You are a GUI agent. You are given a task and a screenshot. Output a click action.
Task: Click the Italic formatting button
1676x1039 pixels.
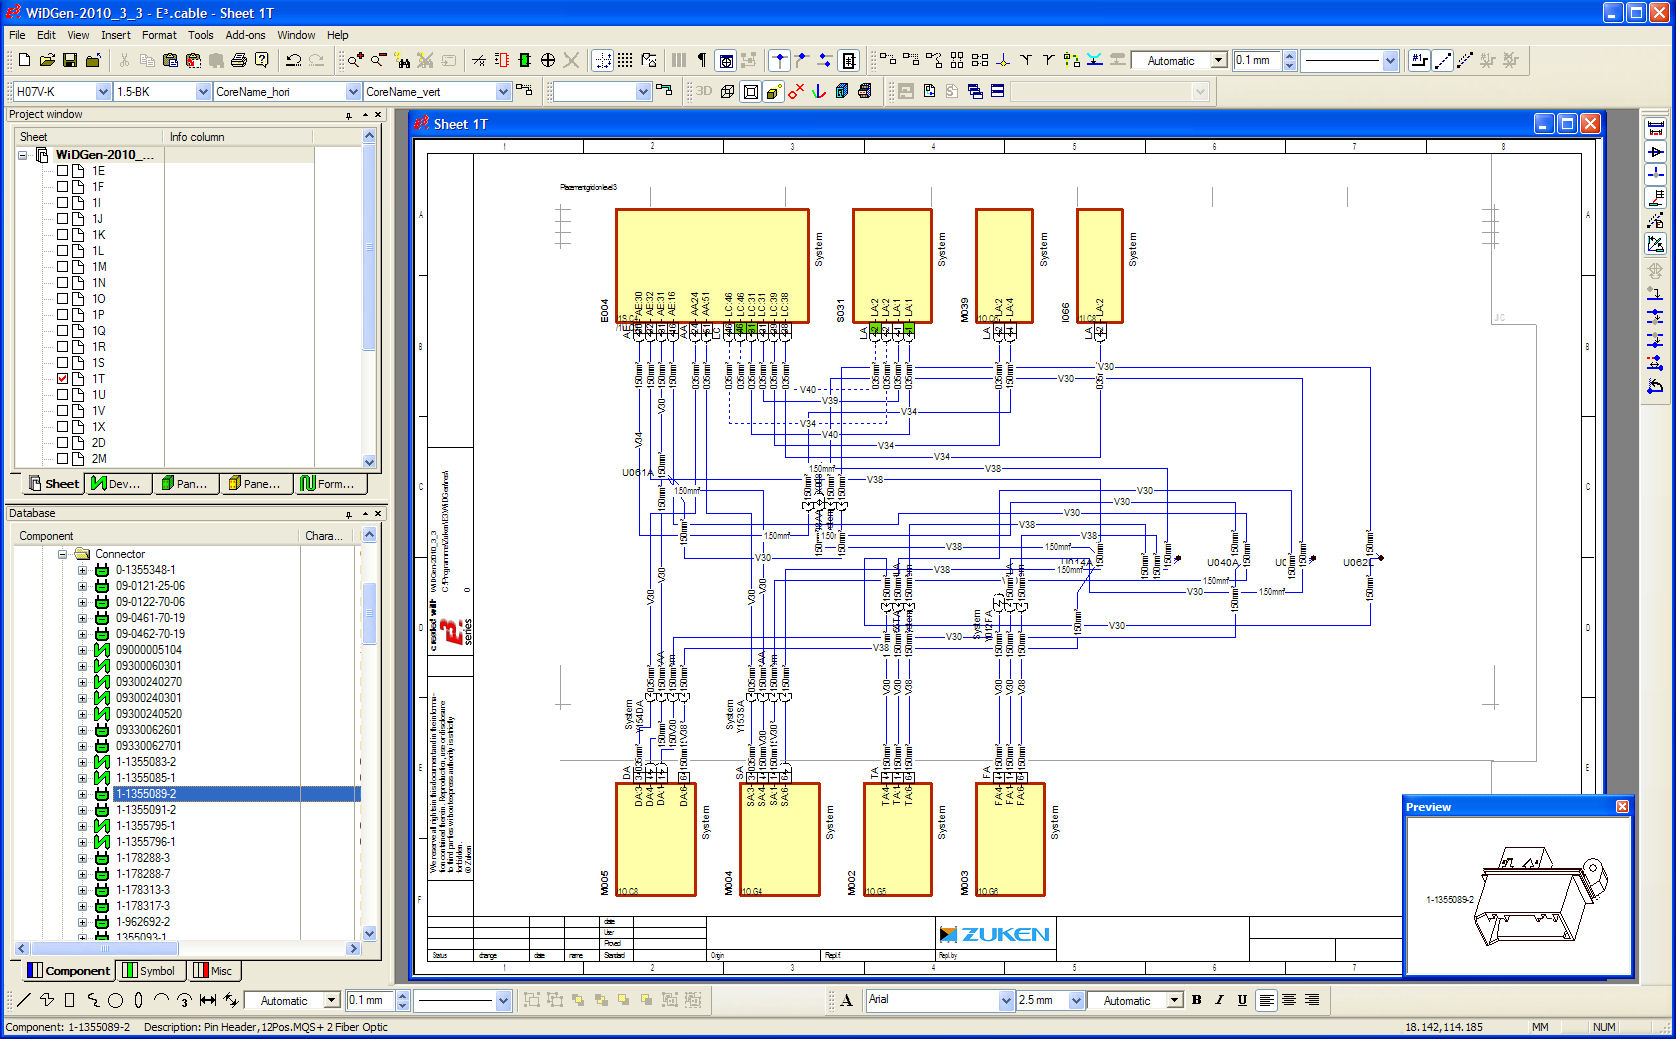pos(1219,1000)
